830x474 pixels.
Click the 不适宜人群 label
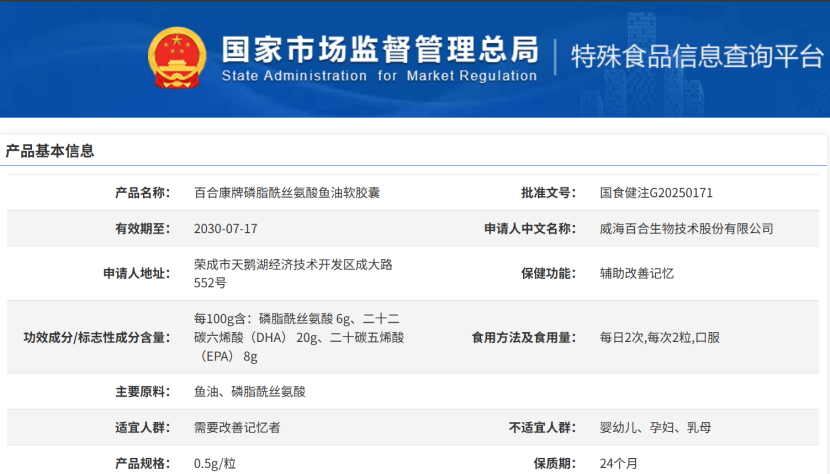click(542, 427)
